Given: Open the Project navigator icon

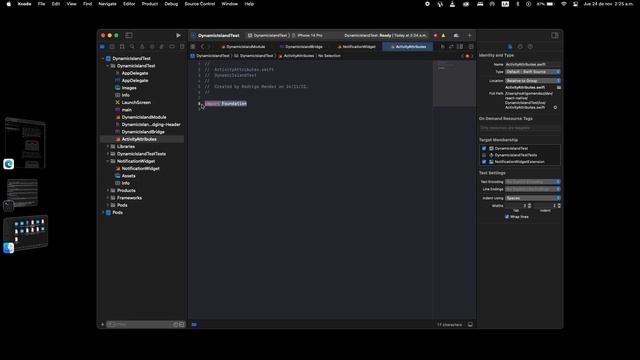Looking at the screenshot, I should click(102, 47).
